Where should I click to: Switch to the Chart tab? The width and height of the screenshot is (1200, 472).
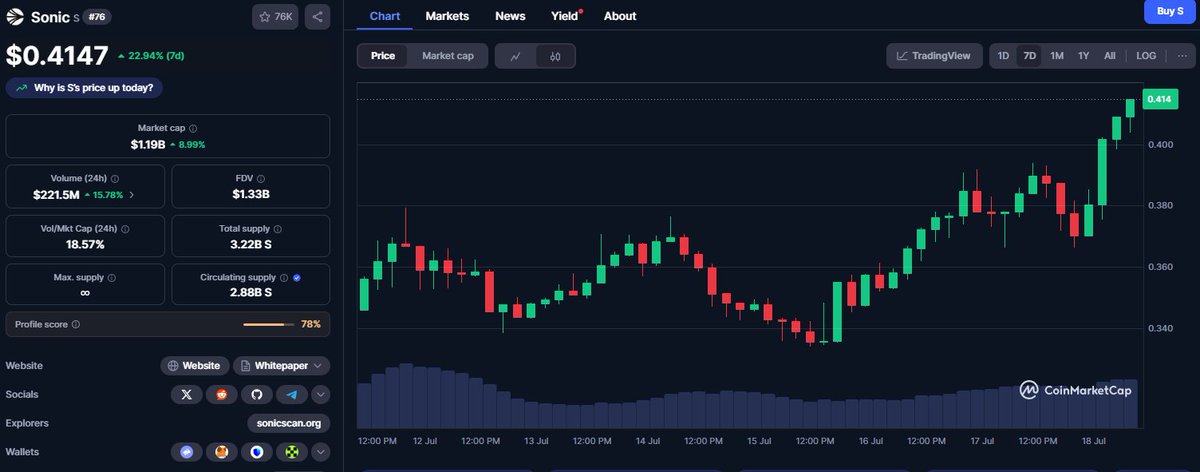[385, 16]
